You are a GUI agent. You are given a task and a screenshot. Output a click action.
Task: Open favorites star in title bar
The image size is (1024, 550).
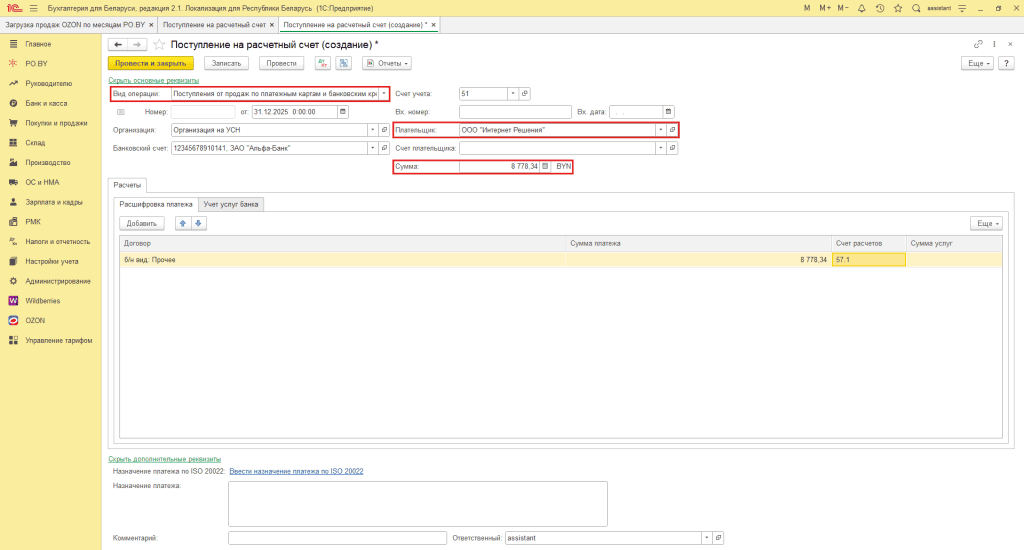tap(898, 8)
